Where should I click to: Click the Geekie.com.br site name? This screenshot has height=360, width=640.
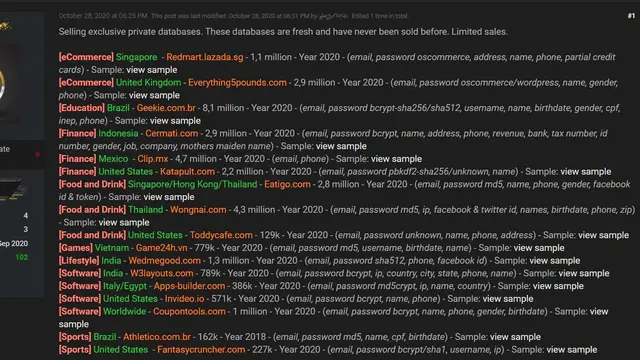click(x=166, y=108)
